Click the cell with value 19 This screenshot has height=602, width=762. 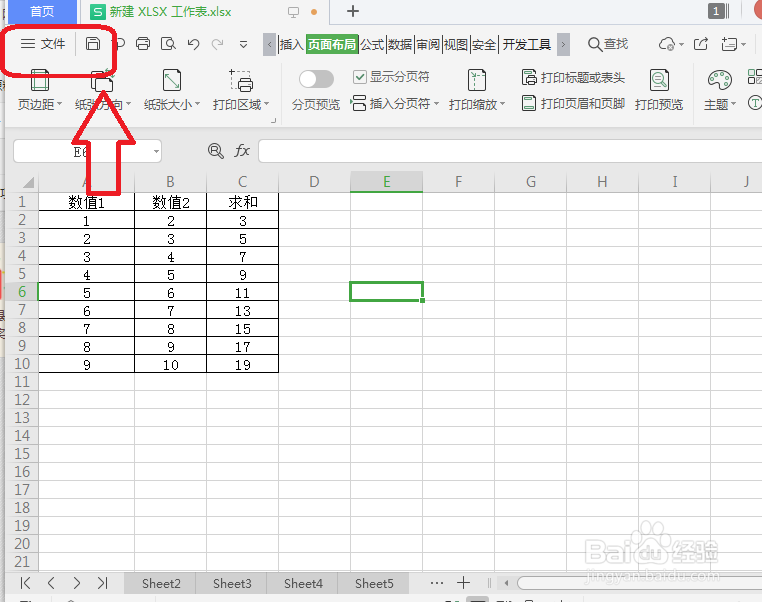[x=242, y=364]
